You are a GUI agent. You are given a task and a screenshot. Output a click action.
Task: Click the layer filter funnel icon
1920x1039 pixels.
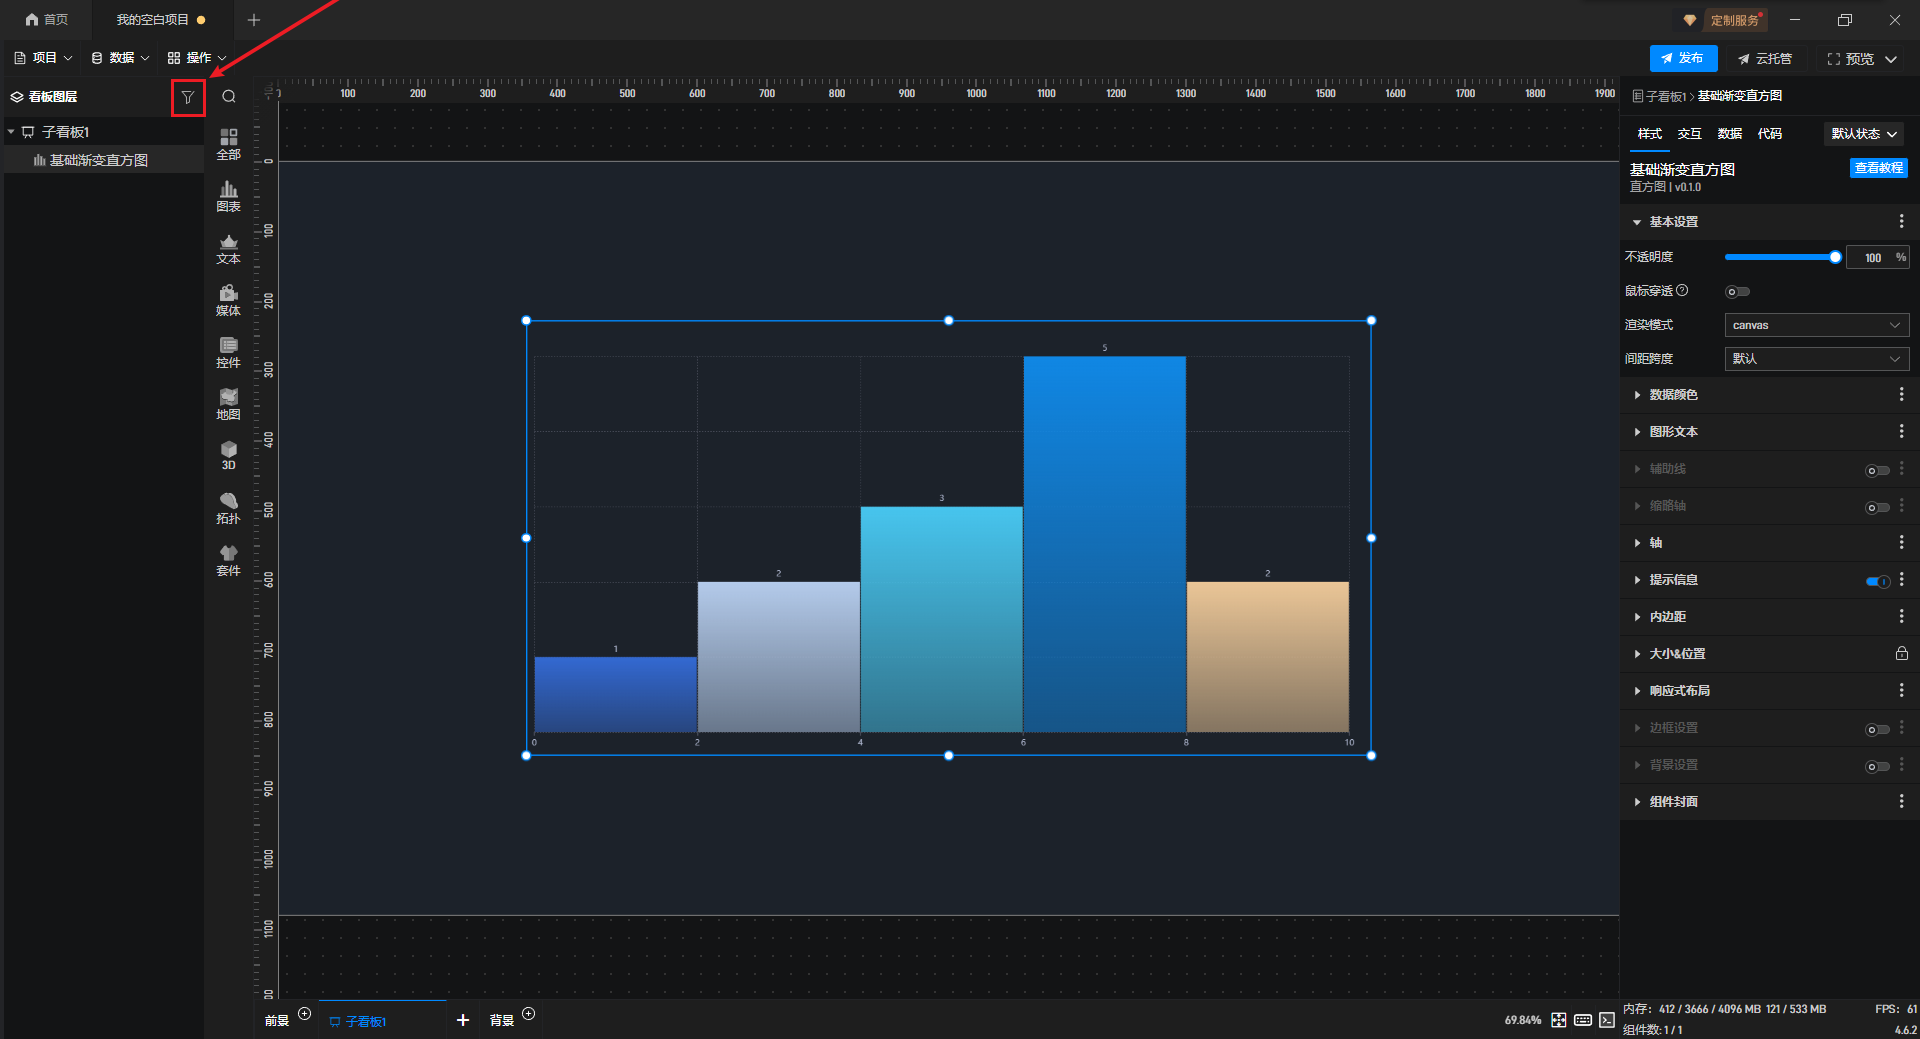click(x=187, y=97)
